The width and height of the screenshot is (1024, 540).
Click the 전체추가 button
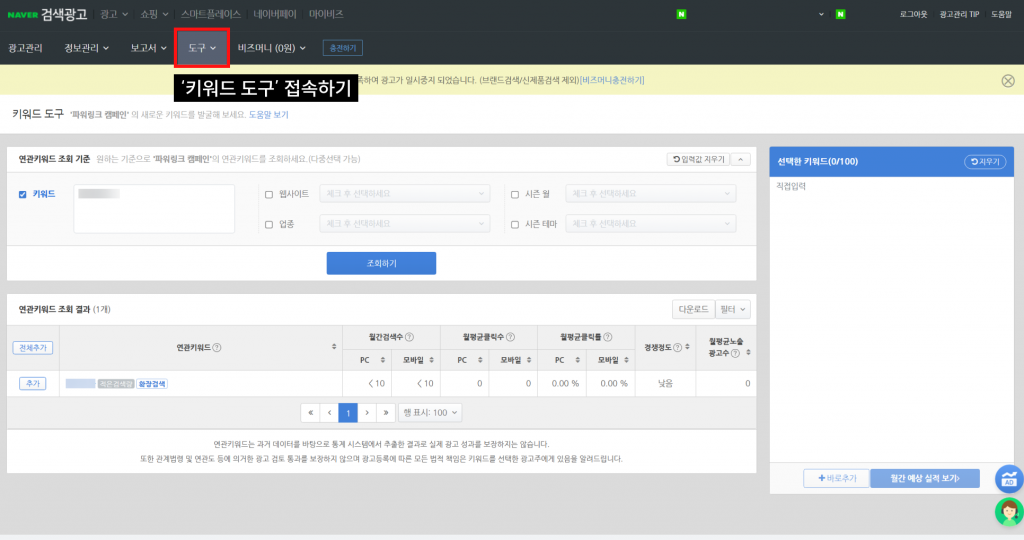33,348
